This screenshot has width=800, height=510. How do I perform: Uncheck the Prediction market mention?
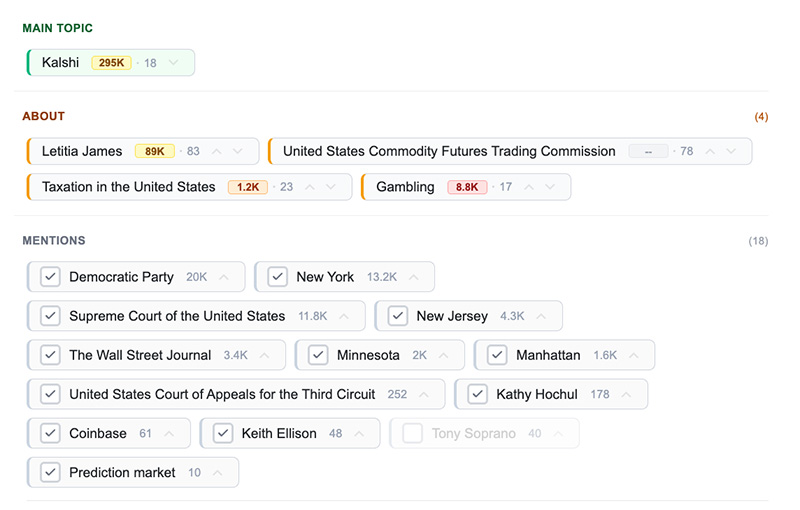coord(50,472)
